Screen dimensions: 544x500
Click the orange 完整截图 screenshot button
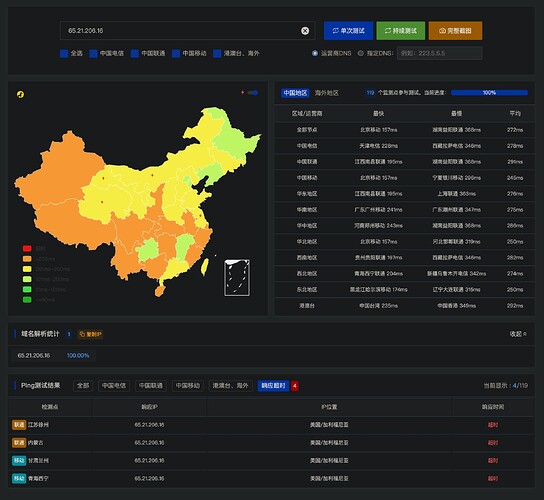pyautogui.click(x=455, y=31)
